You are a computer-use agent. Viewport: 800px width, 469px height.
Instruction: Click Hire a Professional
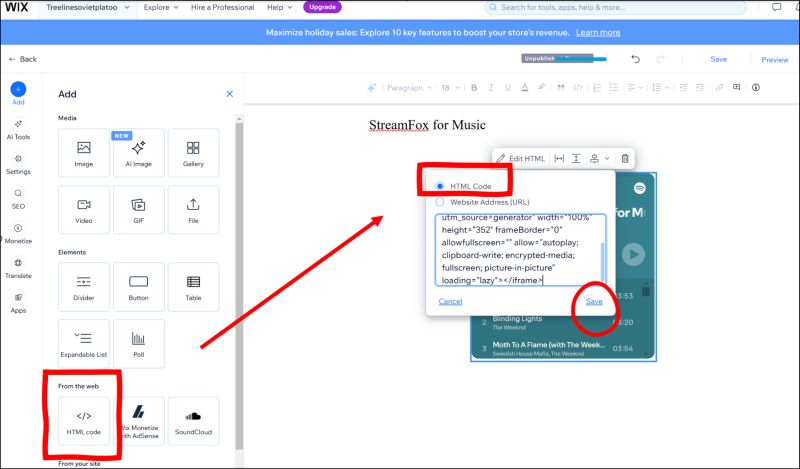(222, 8)
